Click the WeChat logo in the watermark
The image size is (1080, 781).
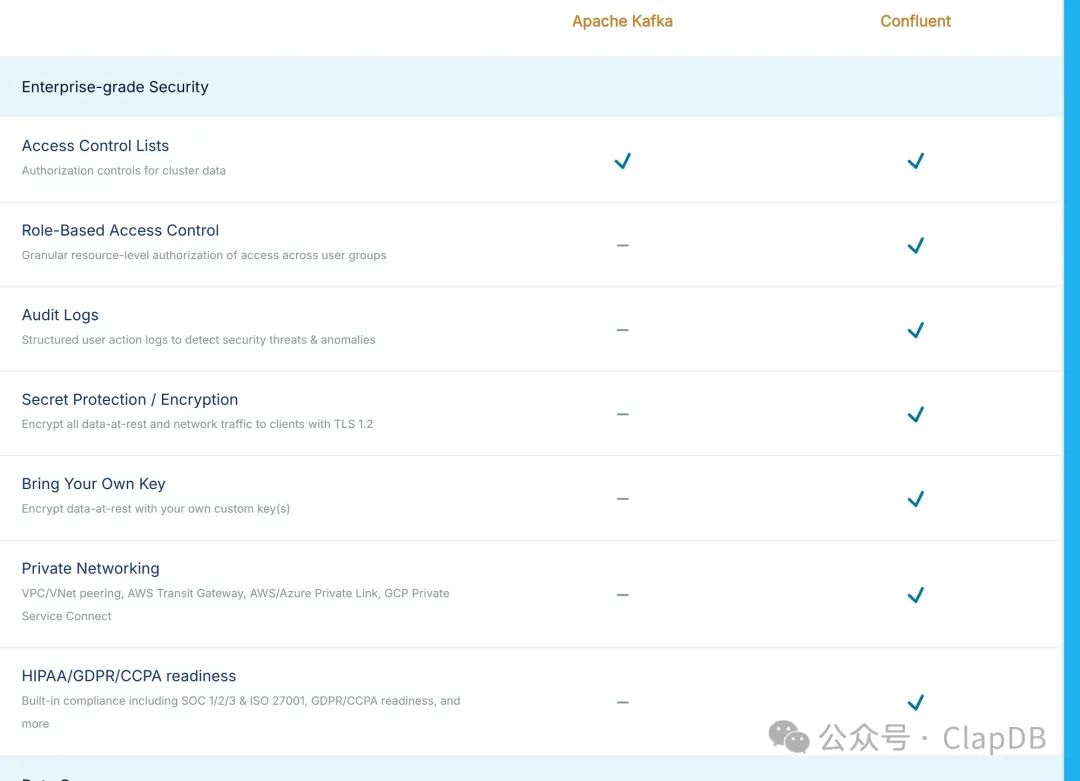[x=789, y=737]
